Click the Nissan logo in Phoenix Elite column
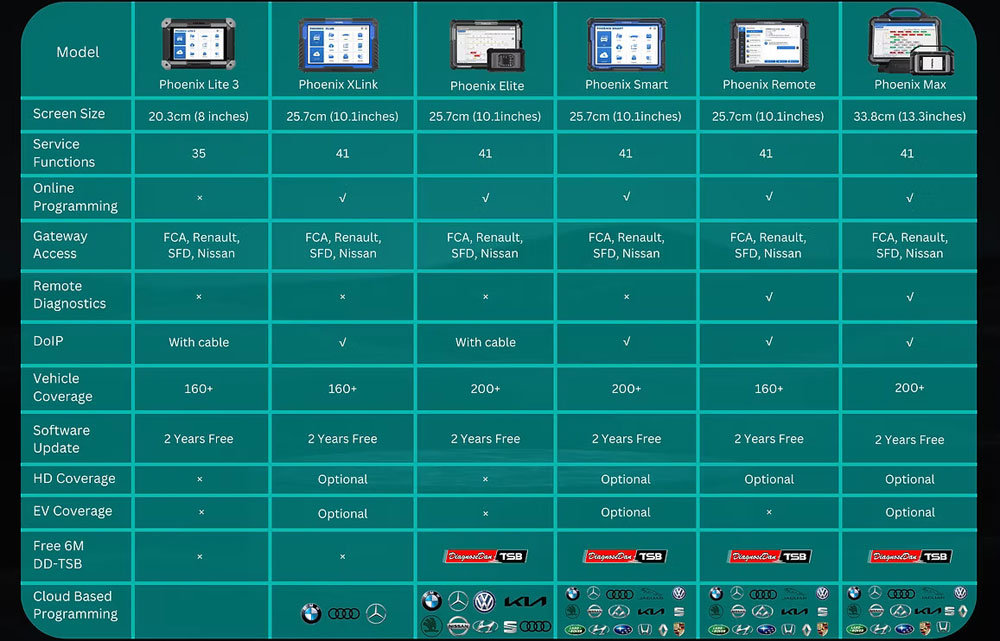 click(458, 626)
